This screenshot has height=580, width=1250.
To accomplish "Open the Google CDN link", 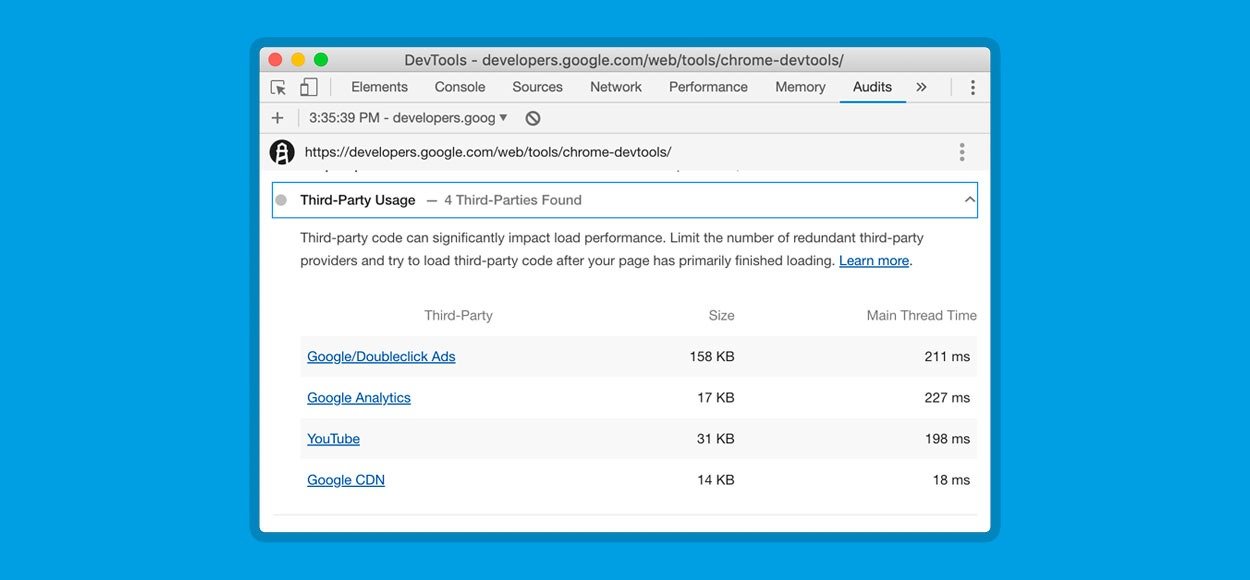I will point(346,480).
